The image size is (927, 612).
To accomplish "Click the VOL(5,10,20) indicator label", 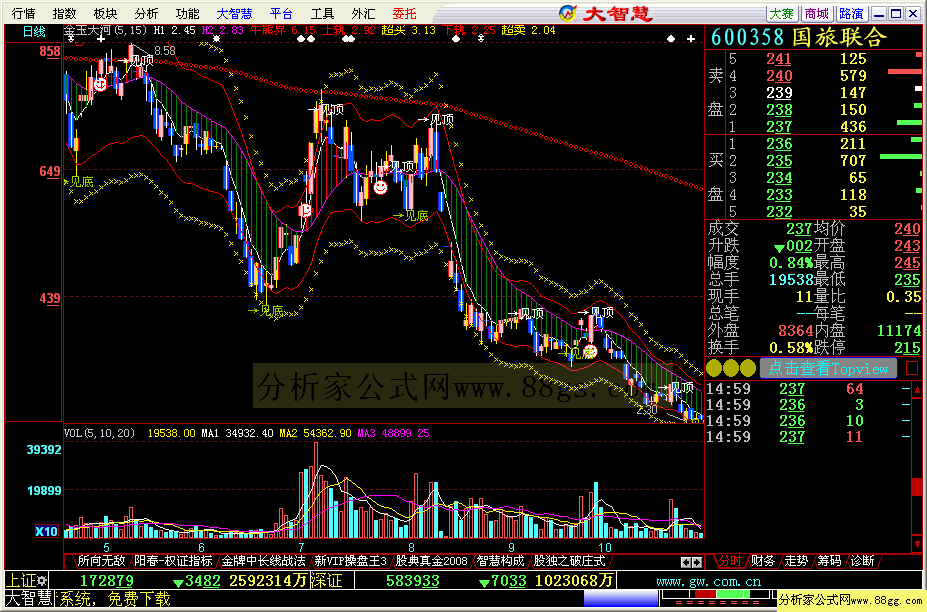I will click(99, 433).
